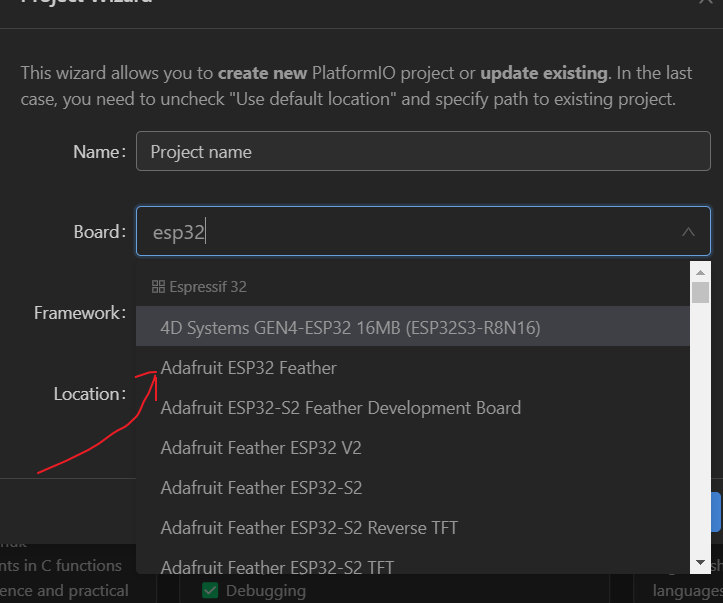This screenshot has width=723, height=603.
Task: Click the Espressif 32 platform grid icon
Action: (158, 287)
